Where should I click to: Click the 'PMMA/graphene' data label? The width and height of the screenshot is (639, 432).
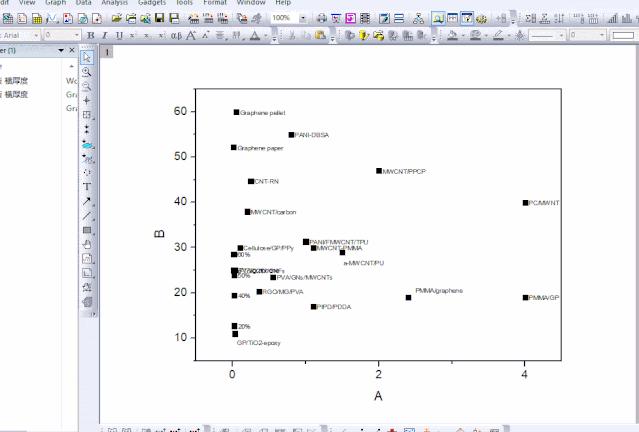(x=439, y=291)
